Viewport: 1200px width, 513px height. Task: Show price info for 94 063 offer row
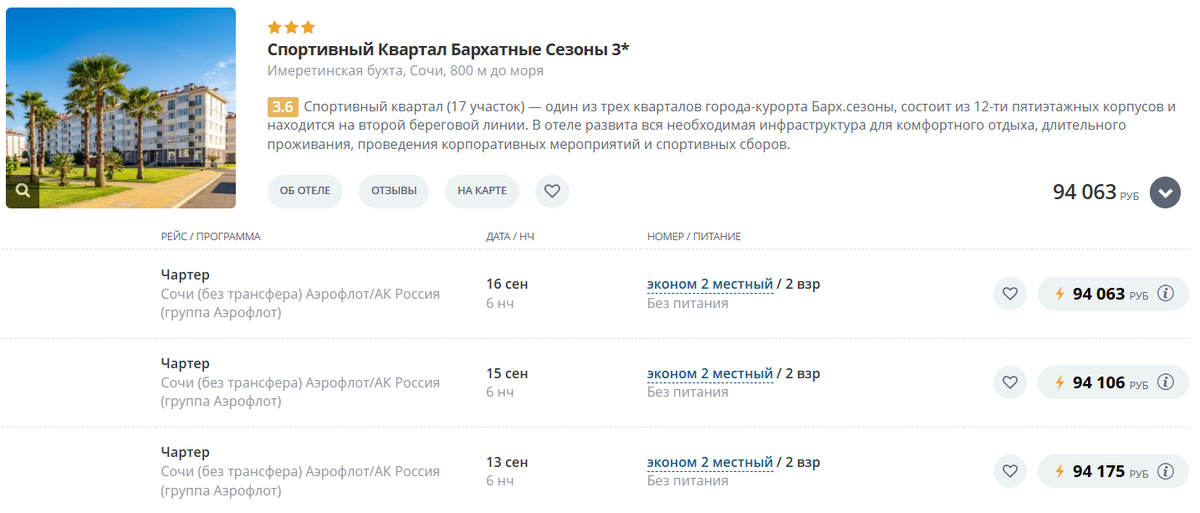pos(1165,294)
